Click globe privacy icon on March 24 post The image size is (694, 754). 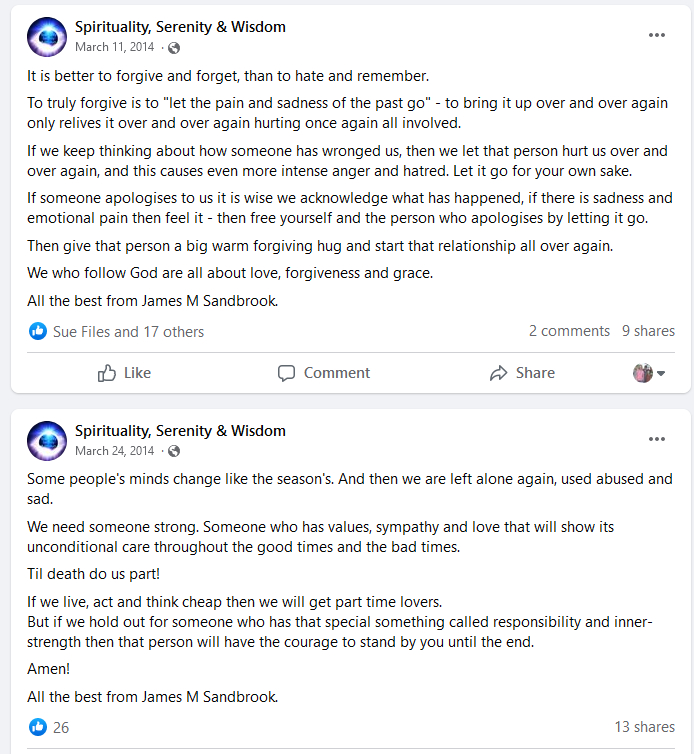(x=175, y=451)
